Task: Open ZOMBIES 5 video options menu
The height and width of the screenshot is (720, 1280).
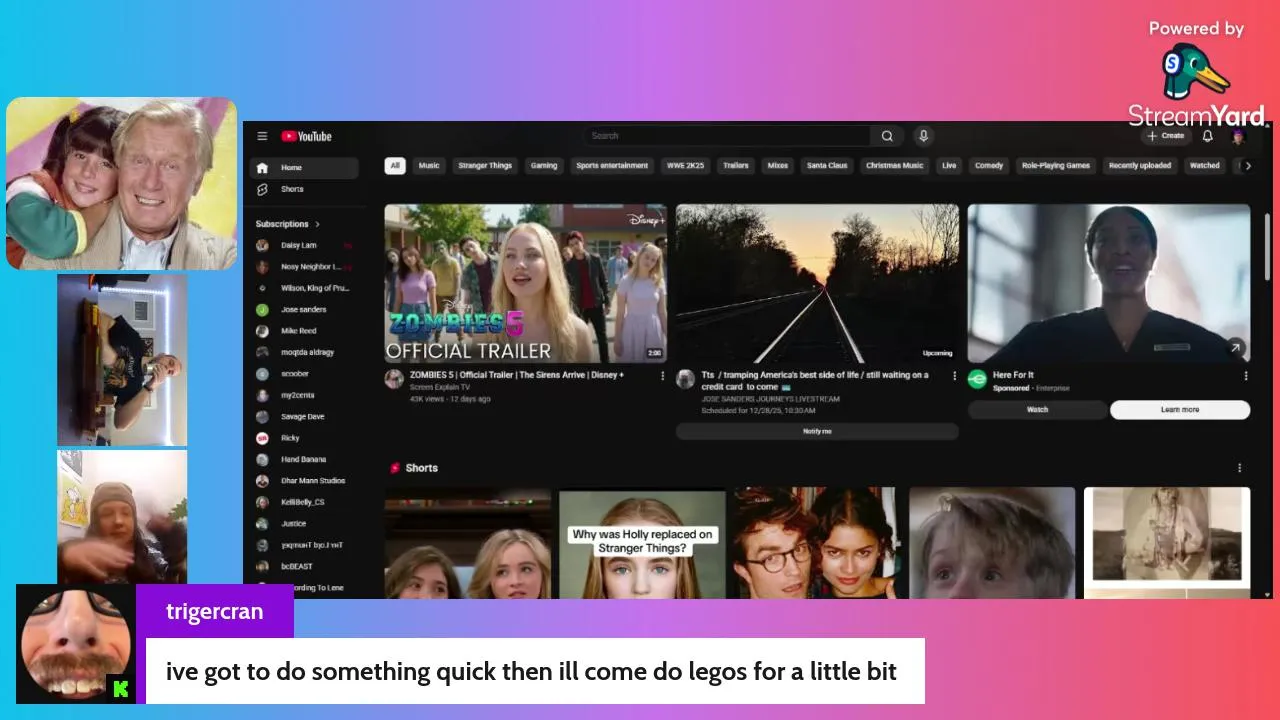Action: click(x=662, y=376)
